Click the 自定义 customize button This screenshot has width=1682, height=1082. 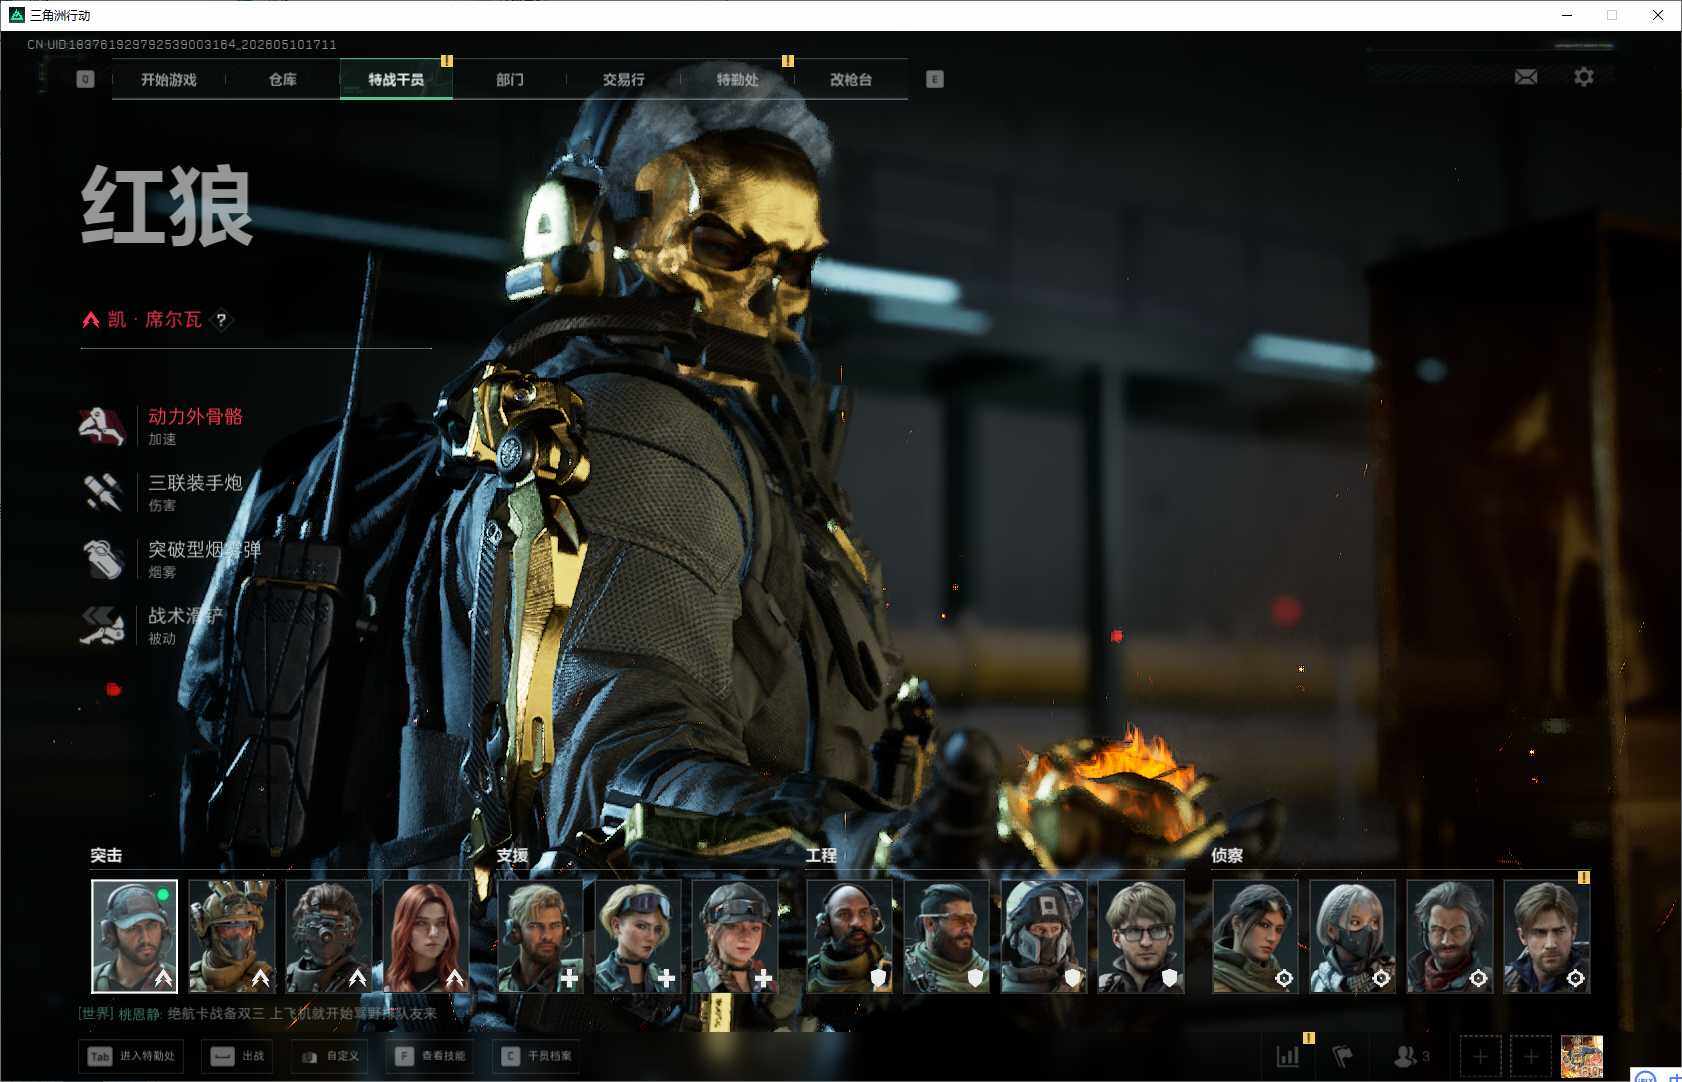click(x=330, y=1056)
